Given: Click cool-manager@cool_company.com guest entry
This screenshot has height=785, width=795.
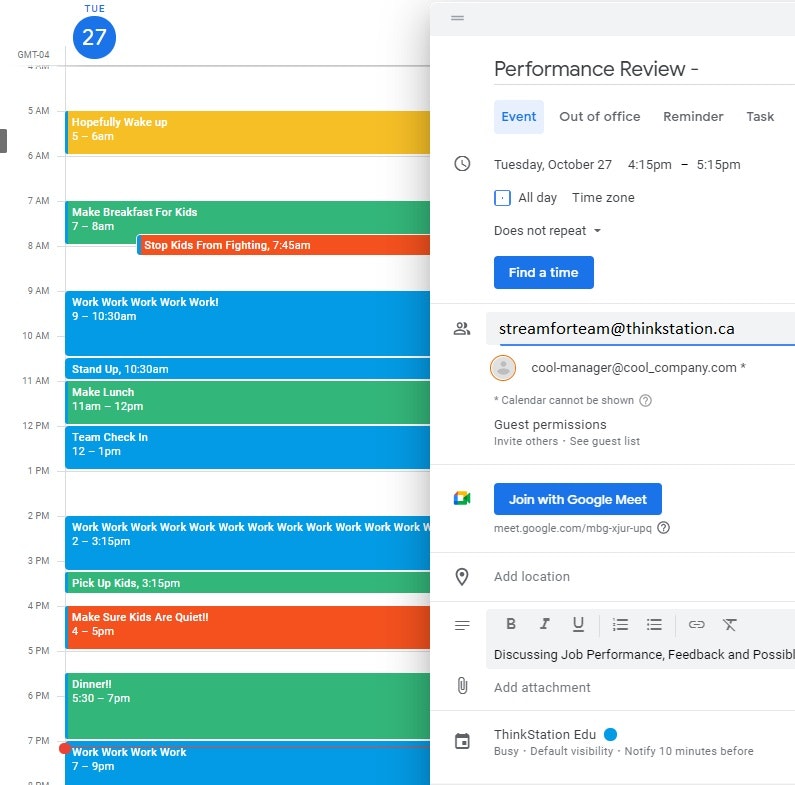Looking at the screenshot, I should pos(638,368).
